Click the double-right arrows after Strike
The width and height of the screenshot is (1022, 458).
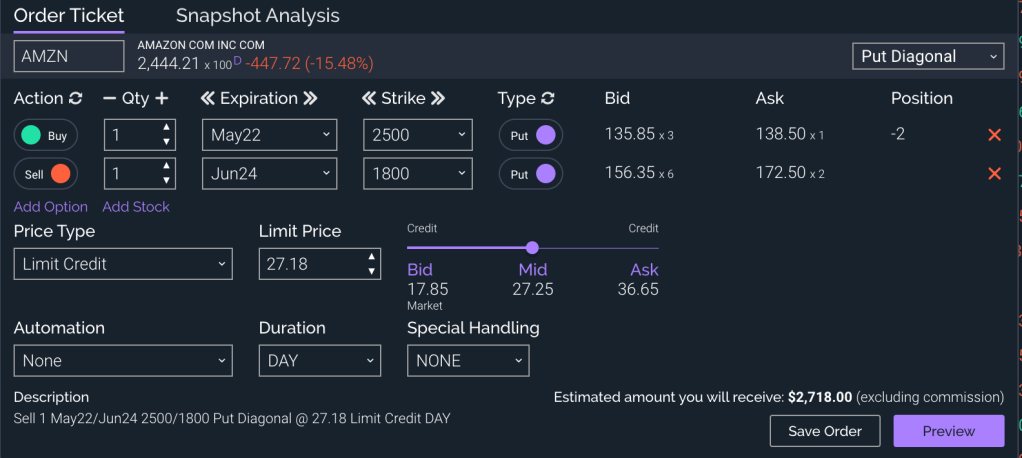click(x=438, y=99)
